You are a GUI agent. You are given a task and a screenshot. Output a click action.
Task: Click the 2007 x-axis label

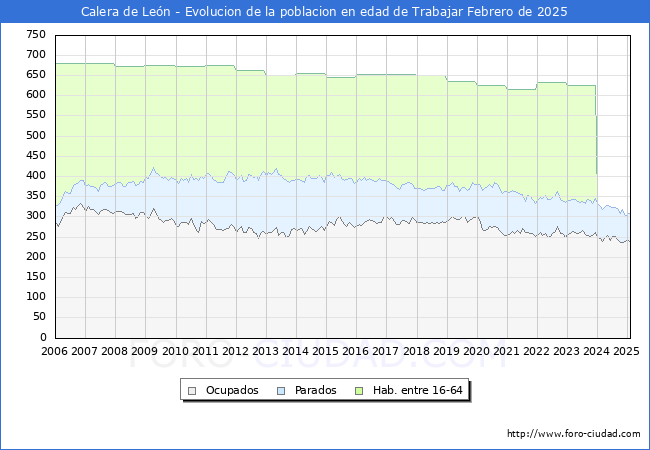(84, 351)
